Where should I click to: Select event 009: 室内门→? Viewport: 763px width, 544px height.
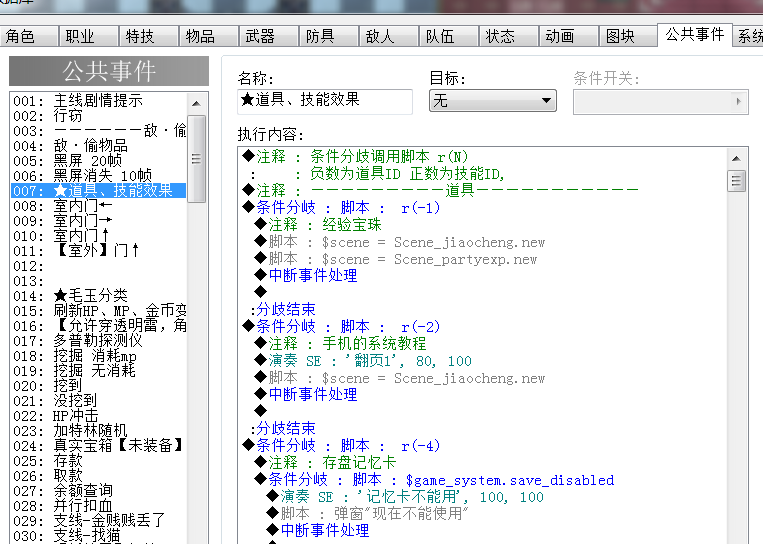99,221
